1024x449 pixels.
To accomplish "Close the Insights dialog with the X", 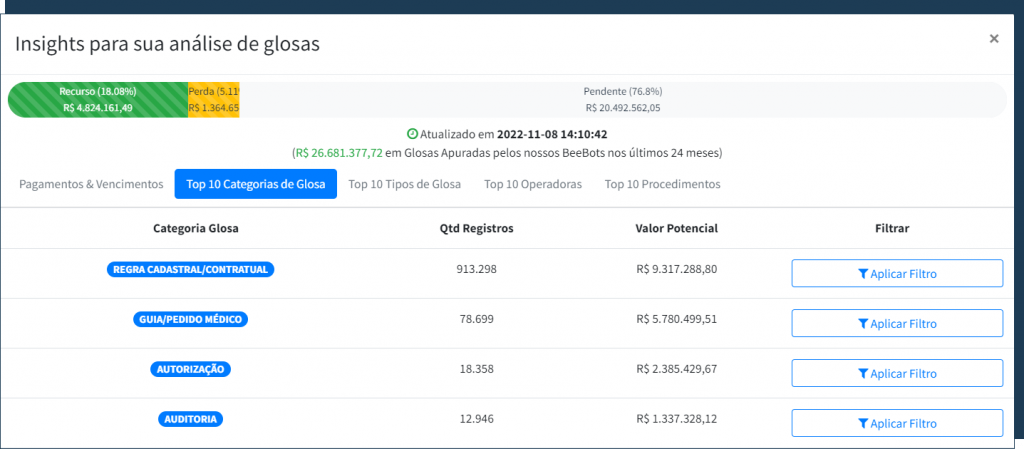I will click(x=993, y=39).
